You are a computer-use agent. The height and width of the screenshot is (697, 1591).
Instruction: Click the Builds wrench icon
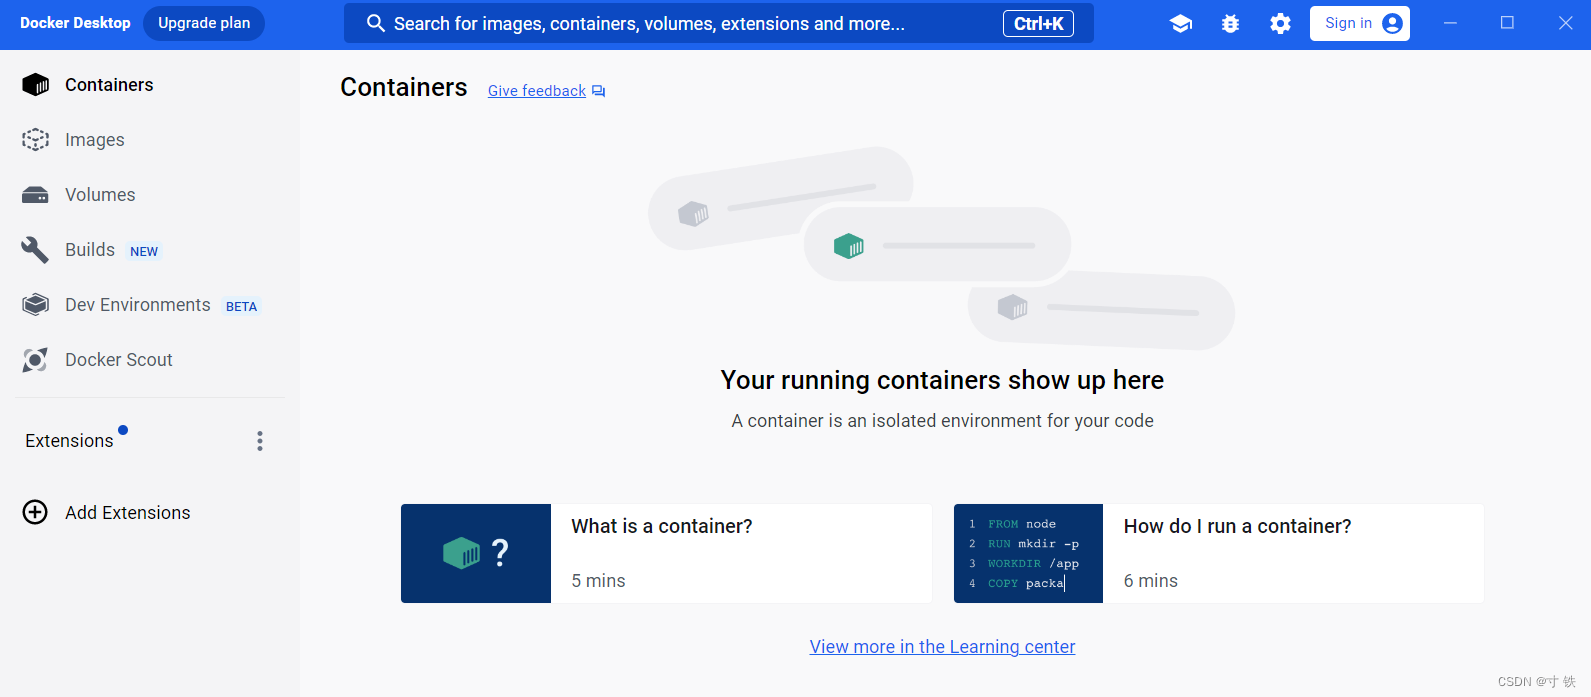tap(36, 250)
